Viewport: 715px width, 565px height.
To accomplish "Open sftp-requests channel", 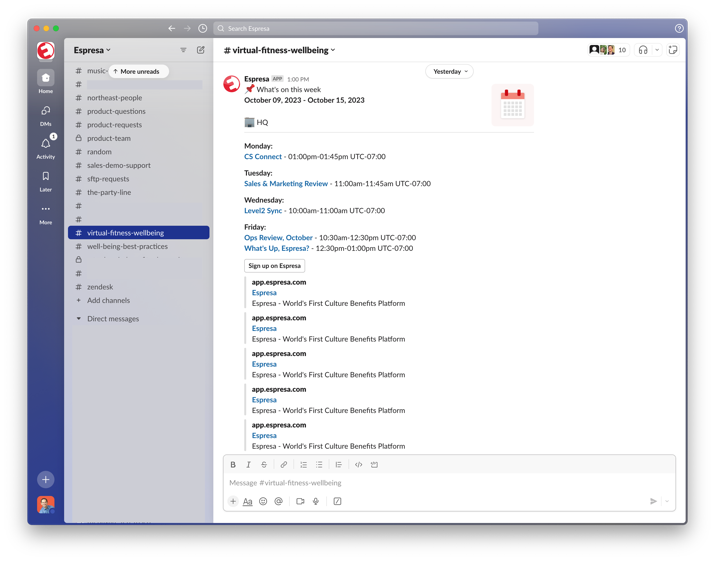I will click(139, 179).
